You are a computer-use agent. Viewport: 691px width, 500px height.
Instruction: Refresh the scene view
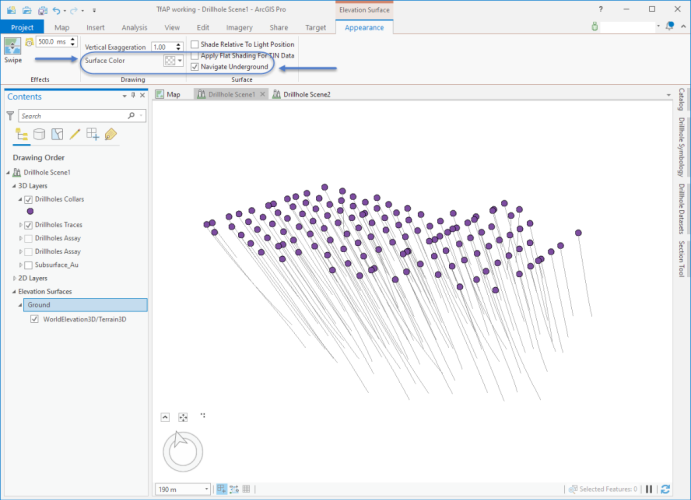coord(664,489)
